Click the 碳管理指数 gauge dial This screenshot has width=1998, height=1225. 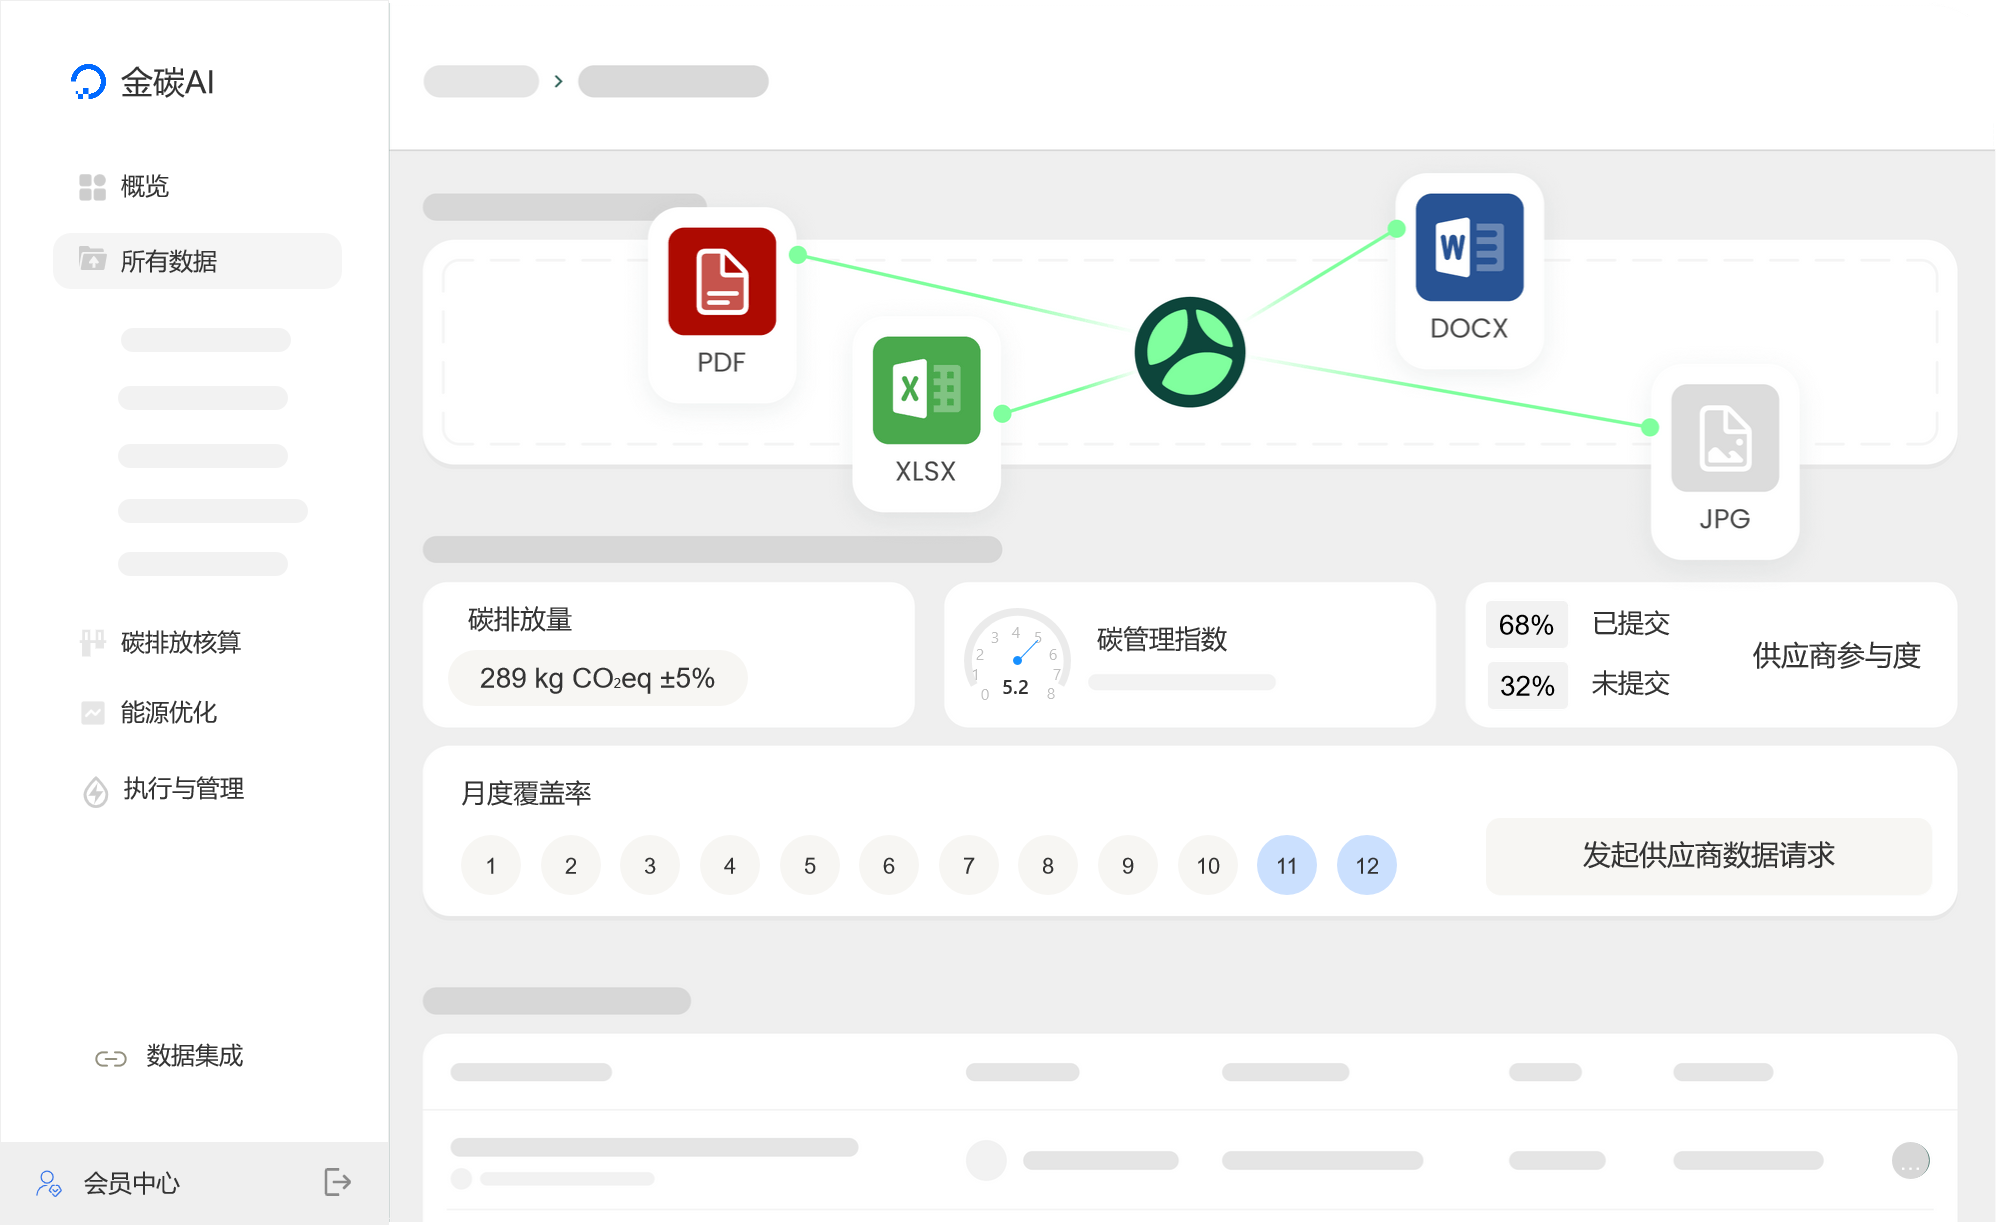(x=1016, y=656)
